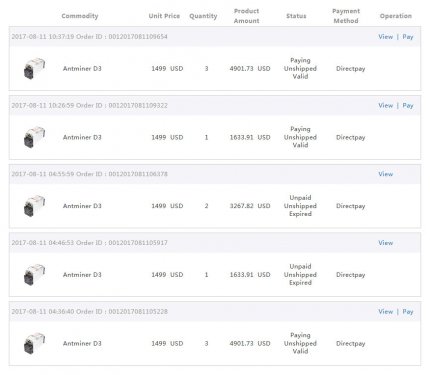Click the Payment Method column header
The height and width of the screenshot is (375, 430).
pos(346,16)
